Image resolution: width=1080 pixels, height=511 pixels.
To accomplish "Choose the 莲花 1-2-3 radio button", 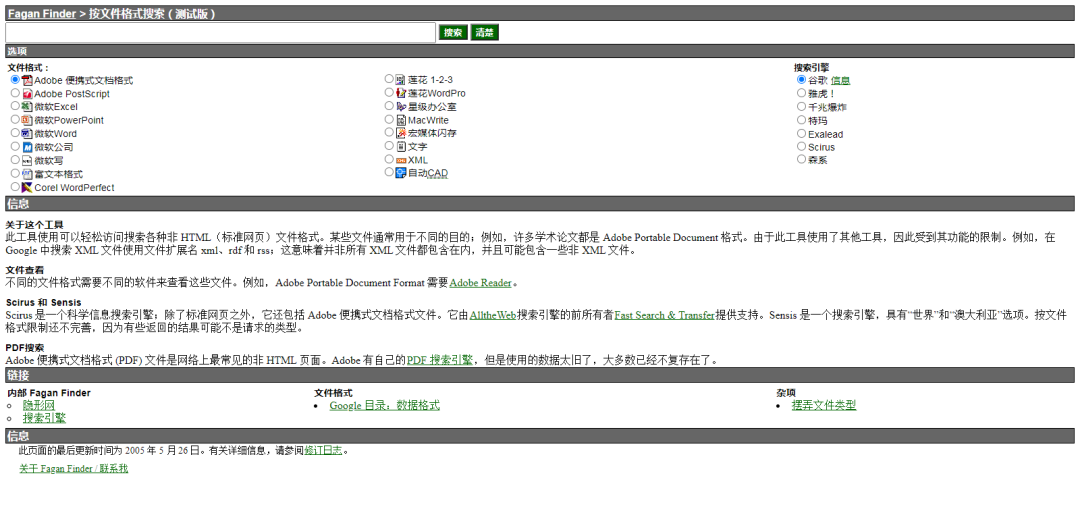I will (x=389, y=79).
